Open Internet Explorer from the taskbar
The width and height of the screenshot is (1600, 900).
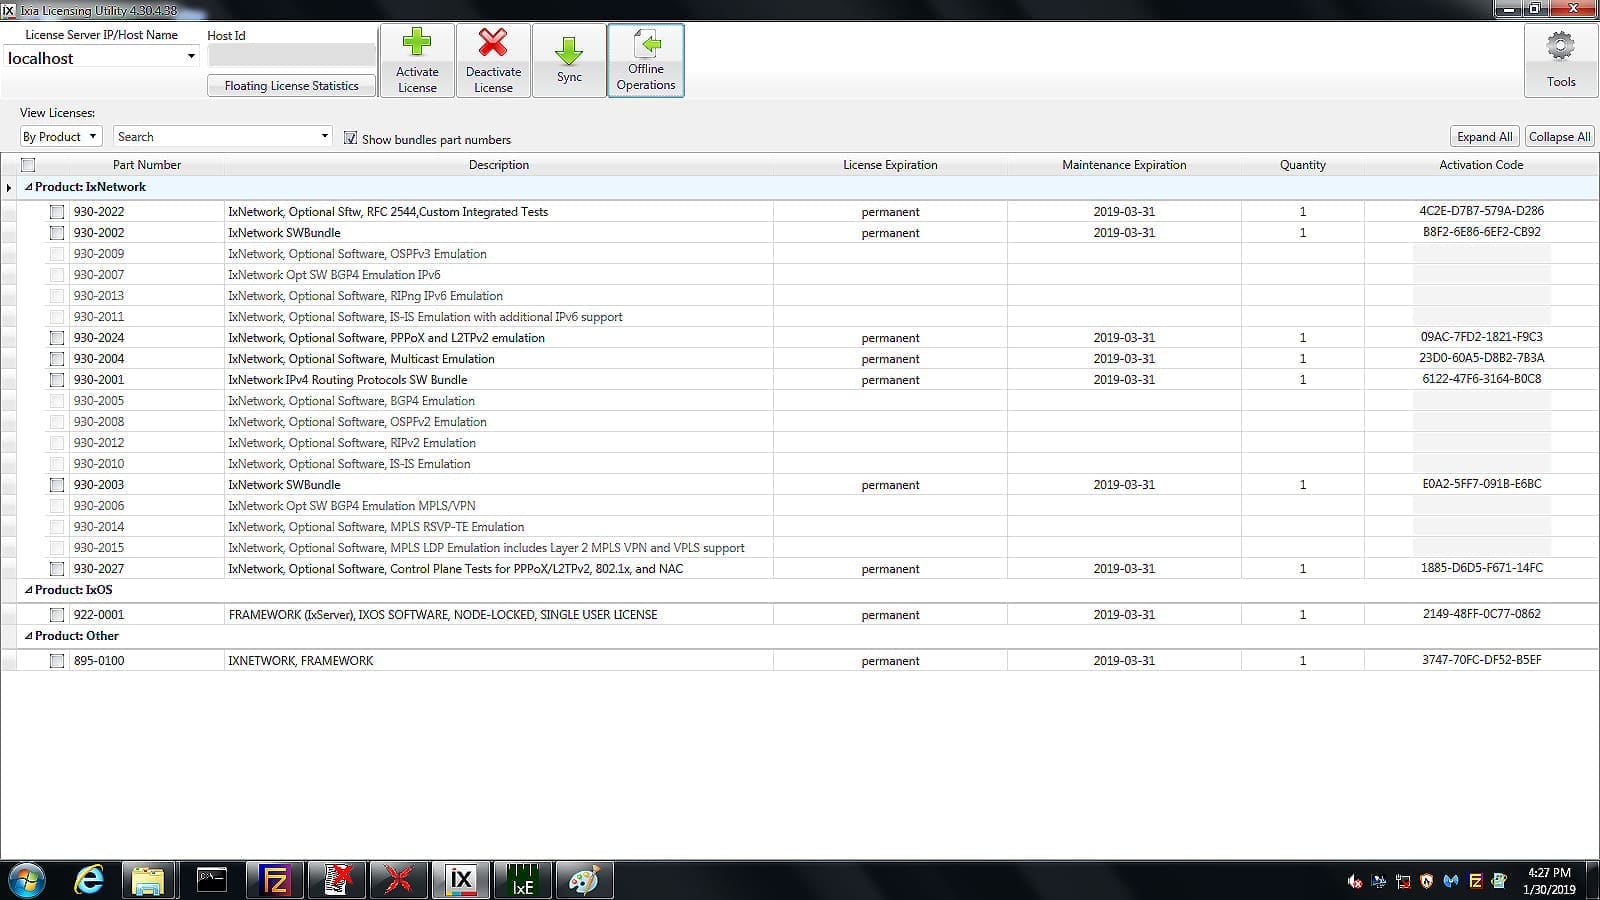point(90,880)
